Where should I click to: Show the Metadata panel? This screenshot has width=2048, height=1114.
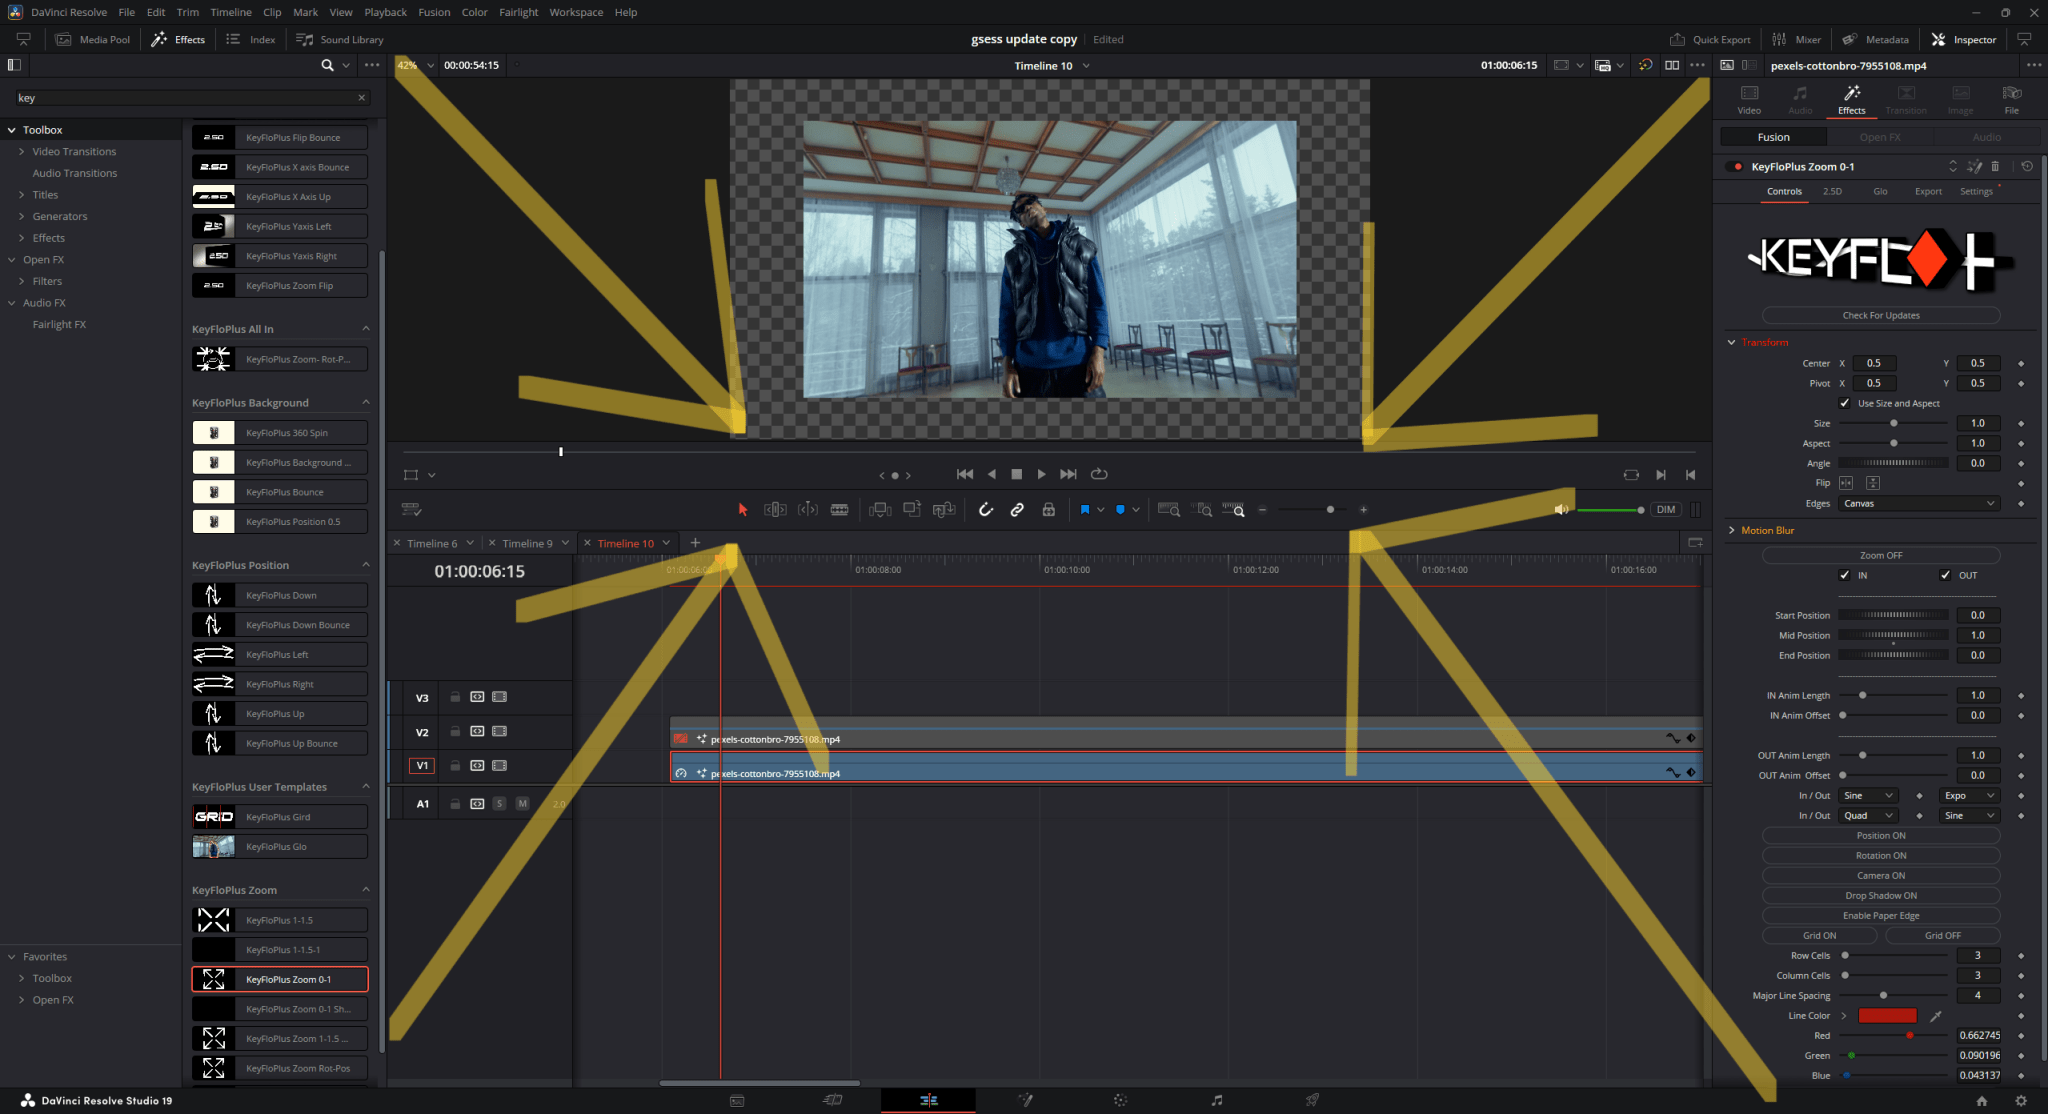[1876, 39]
